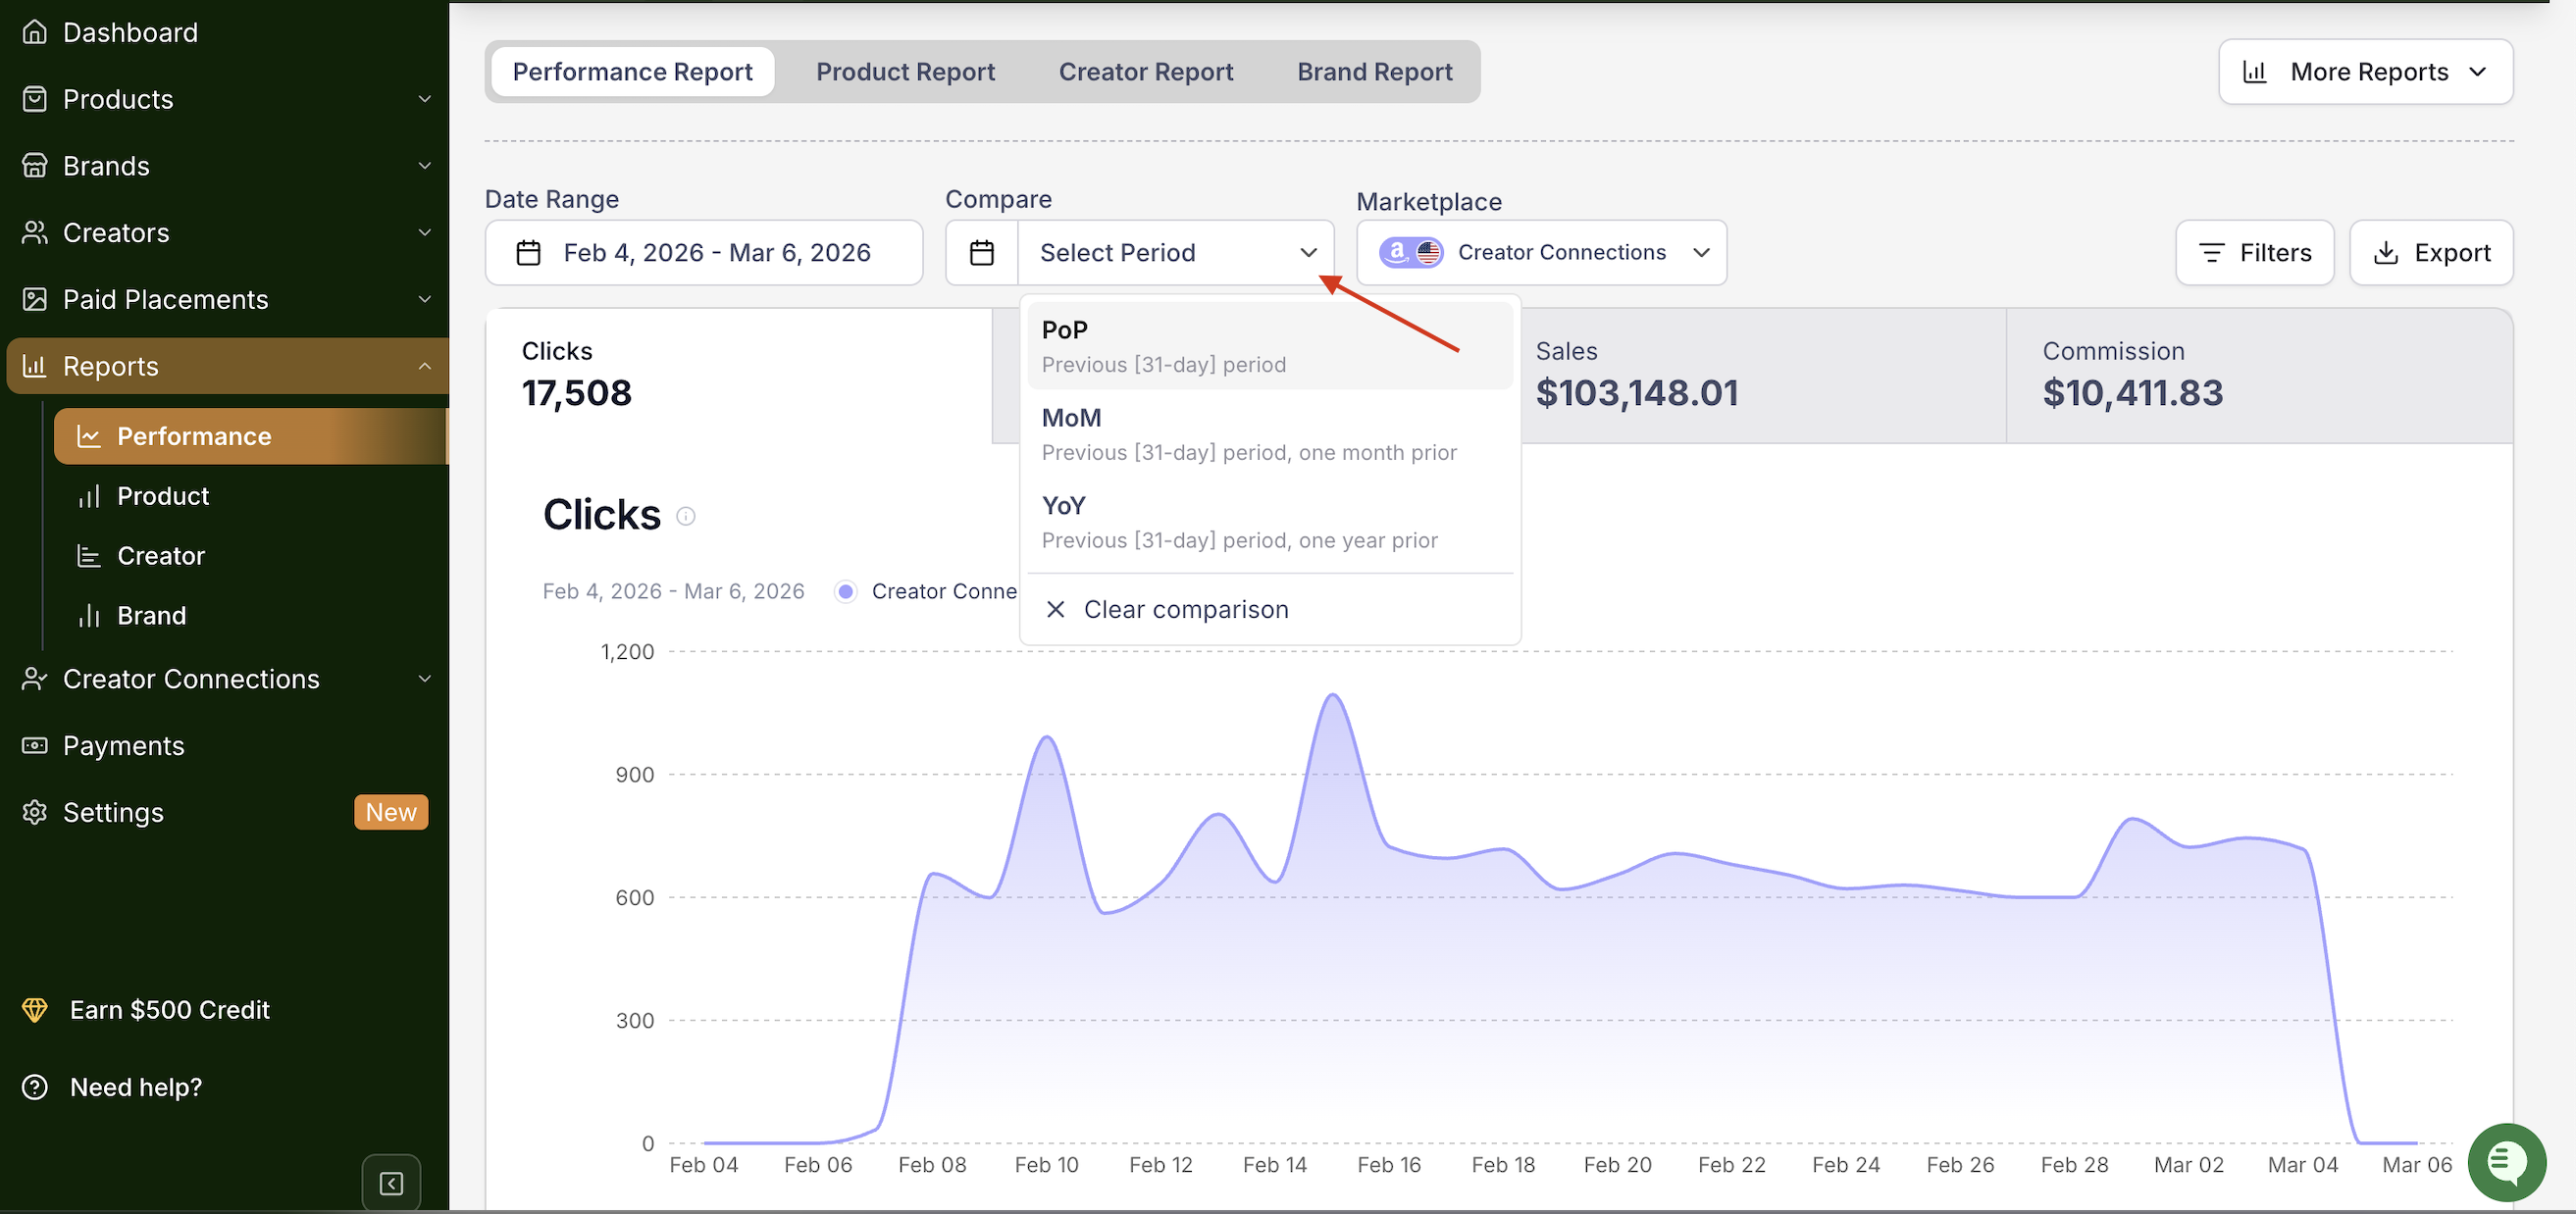Toggle Creator Connections legend dot
Image resolution: width=2576 pixels, height=1214 pixels.
(x=846, y=591)
